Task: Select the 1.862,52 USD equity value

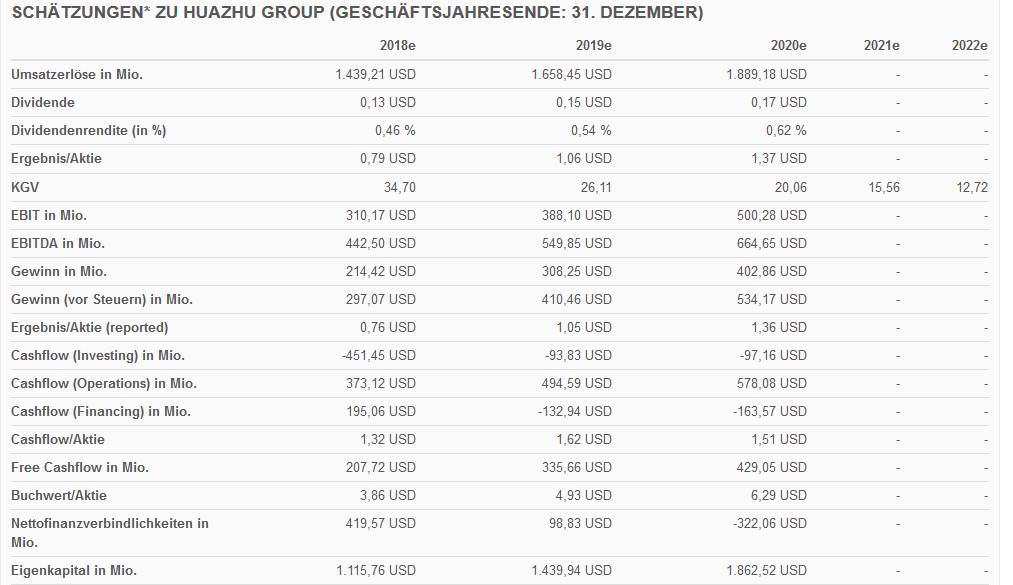Action: tap(765, 571)
